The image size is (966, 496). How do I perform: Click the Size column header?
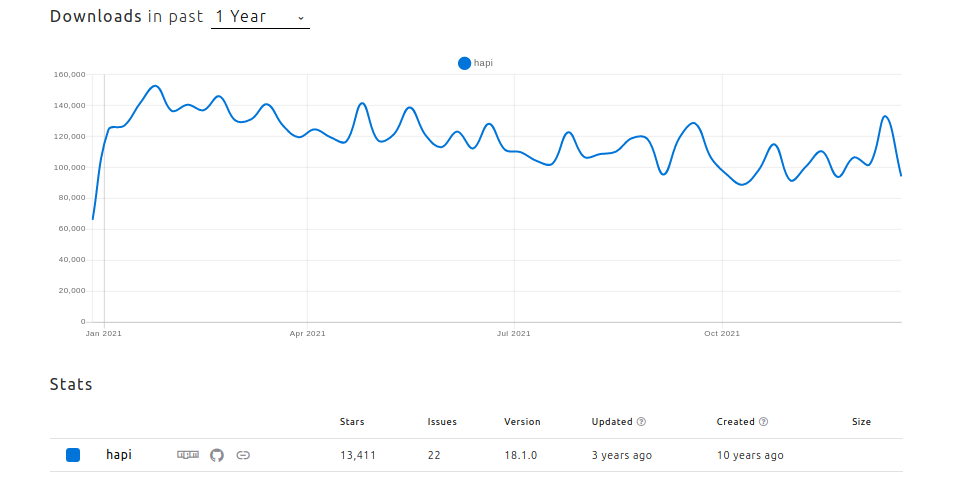861,422
